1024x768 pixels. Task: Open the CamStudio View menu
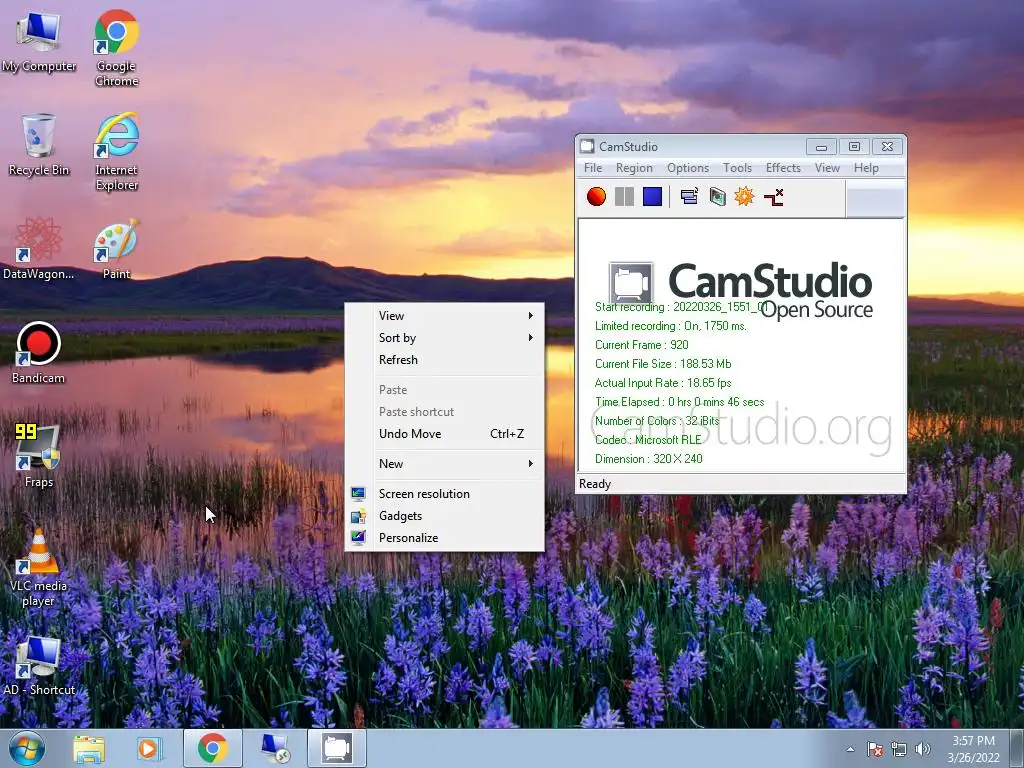click(827, 168)
